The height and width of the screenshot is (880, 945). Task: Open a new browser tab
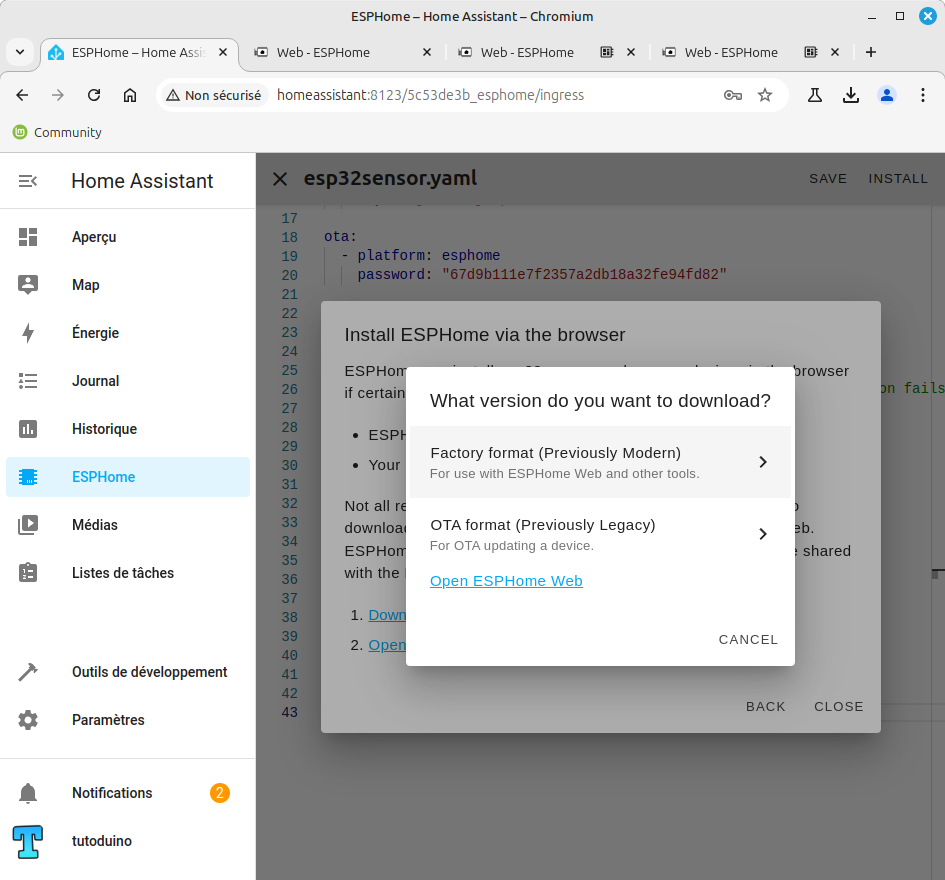click(x=871, y=52)
